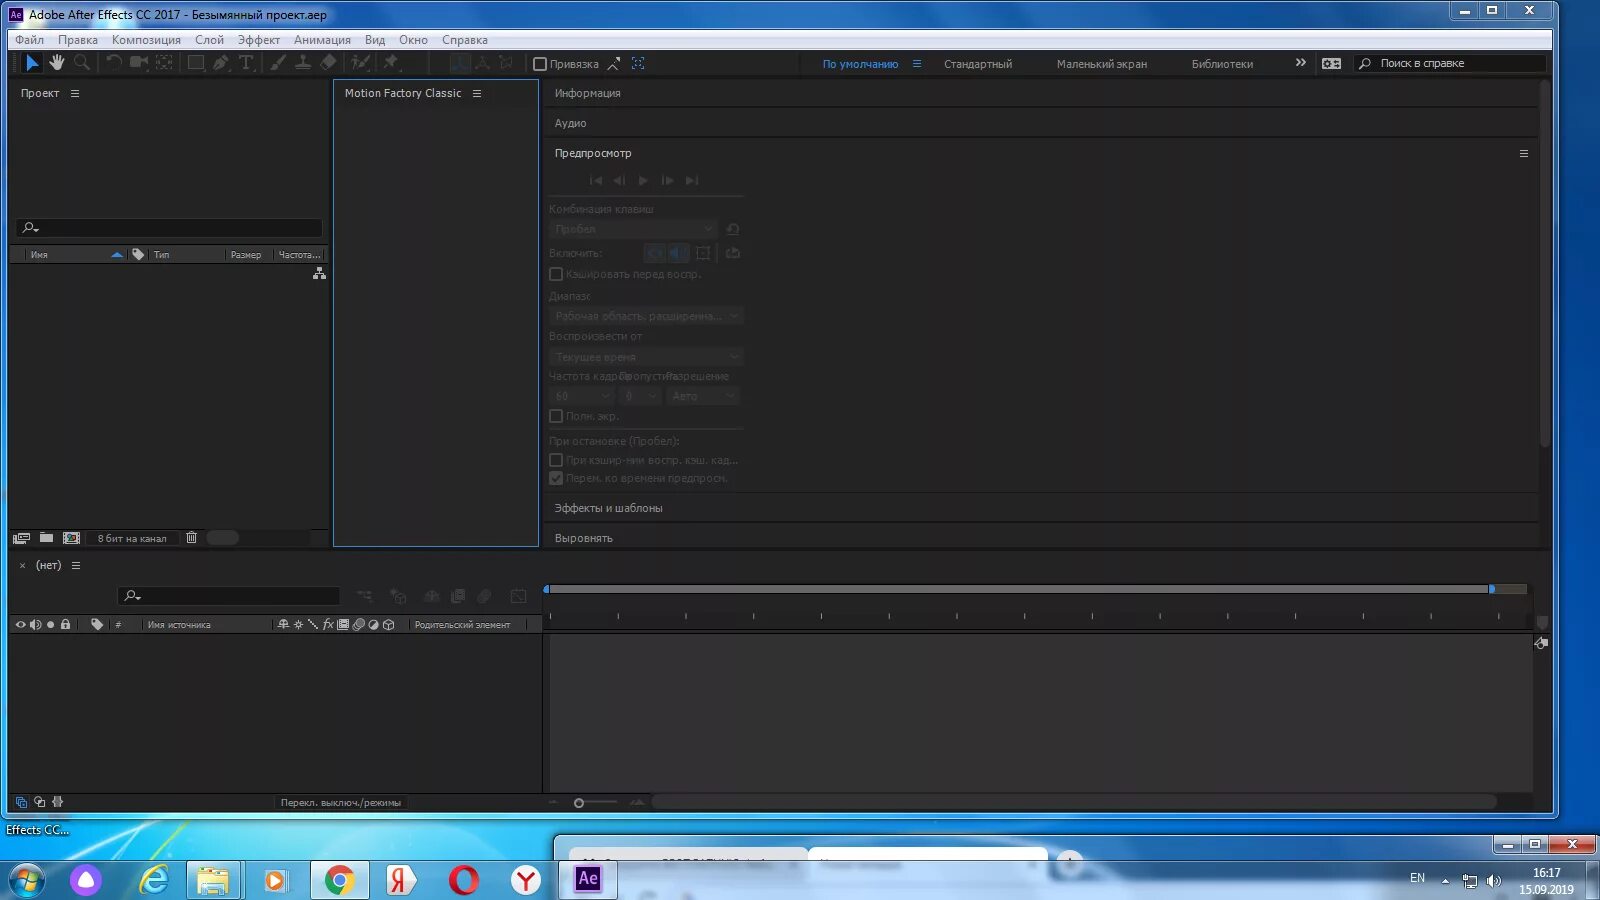1600x900 pixels.
Task: Open Текущее время play-from dropdown
Action: [646, 357]
